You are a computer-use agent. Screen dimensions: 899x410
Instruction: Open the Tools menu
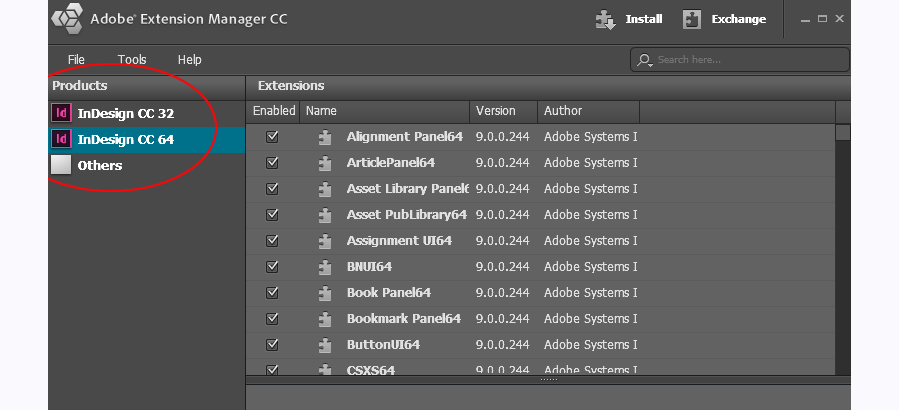[x=132, y=60]
